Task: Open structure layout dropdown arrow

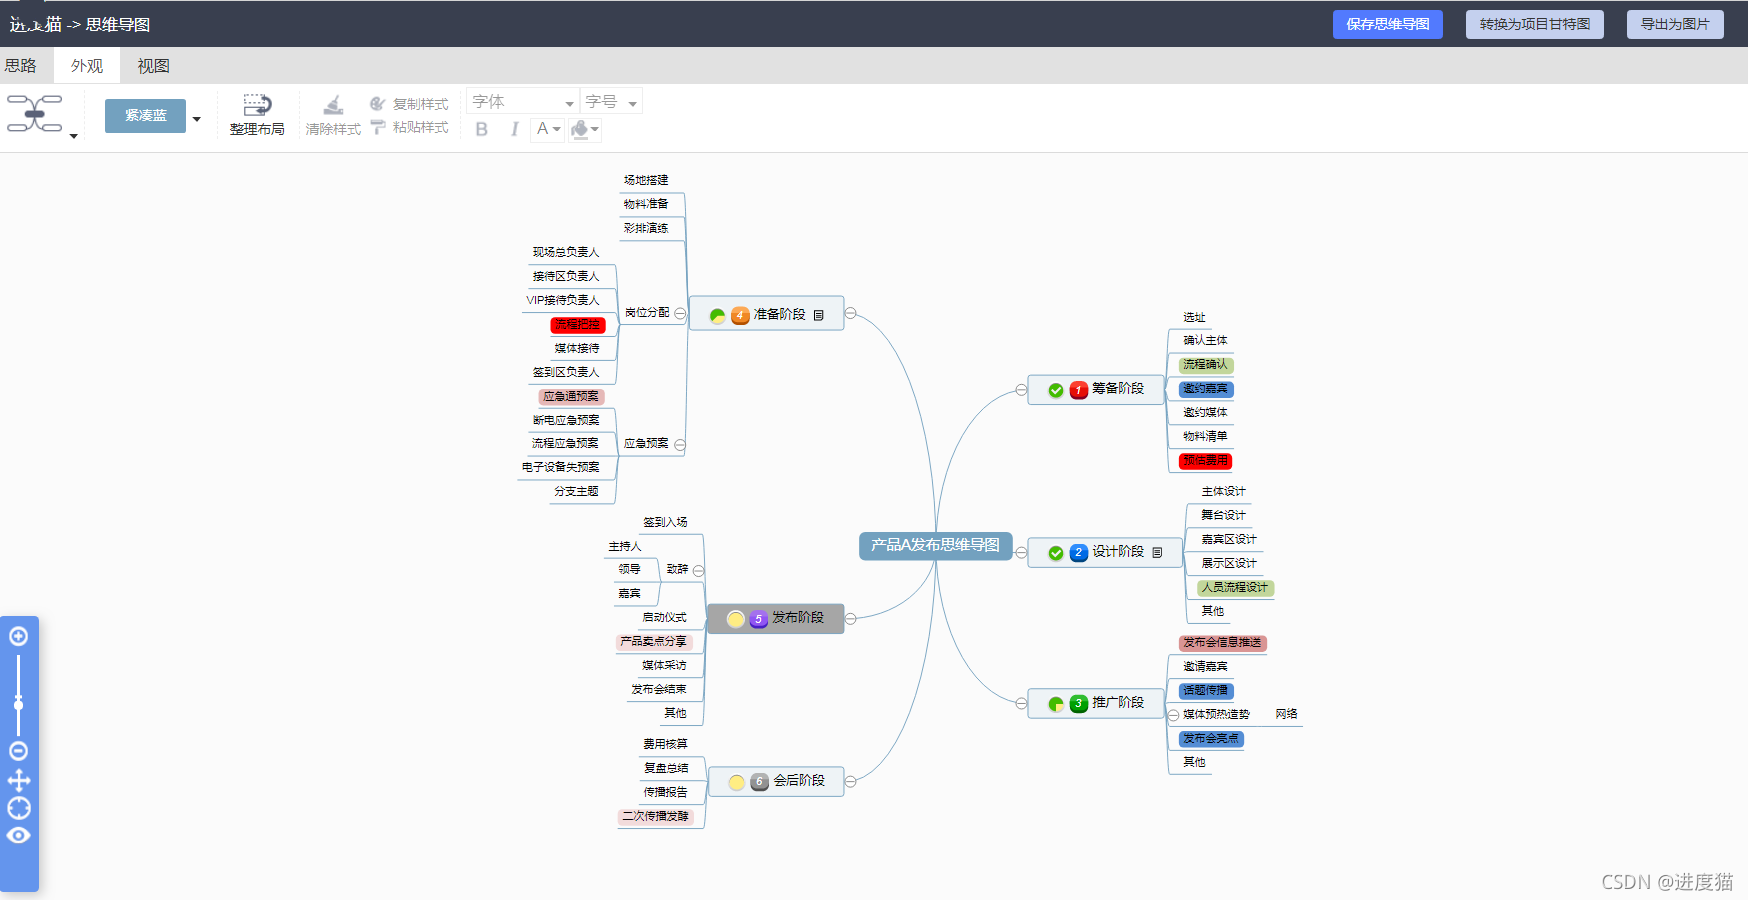Action: 73,136
